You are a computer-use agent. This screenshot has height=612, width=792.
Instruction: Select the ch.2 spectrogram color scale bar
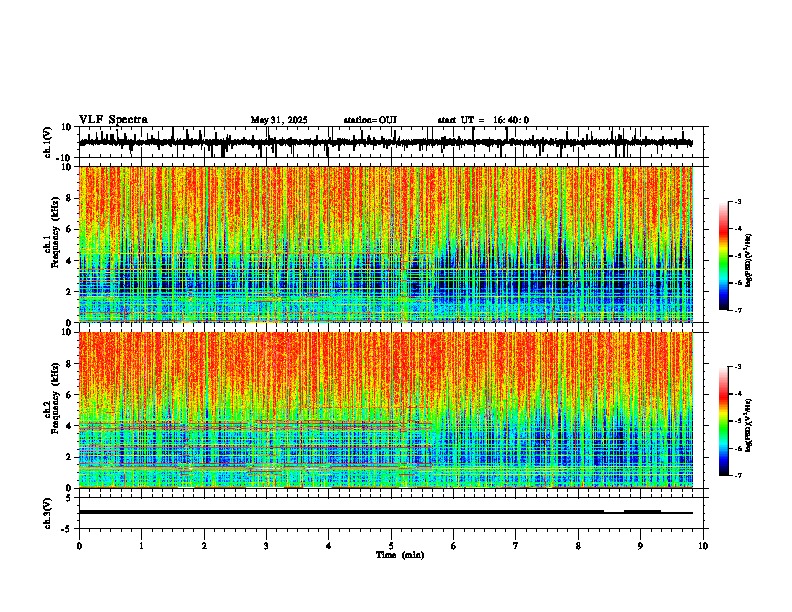(x=724, y=421)
